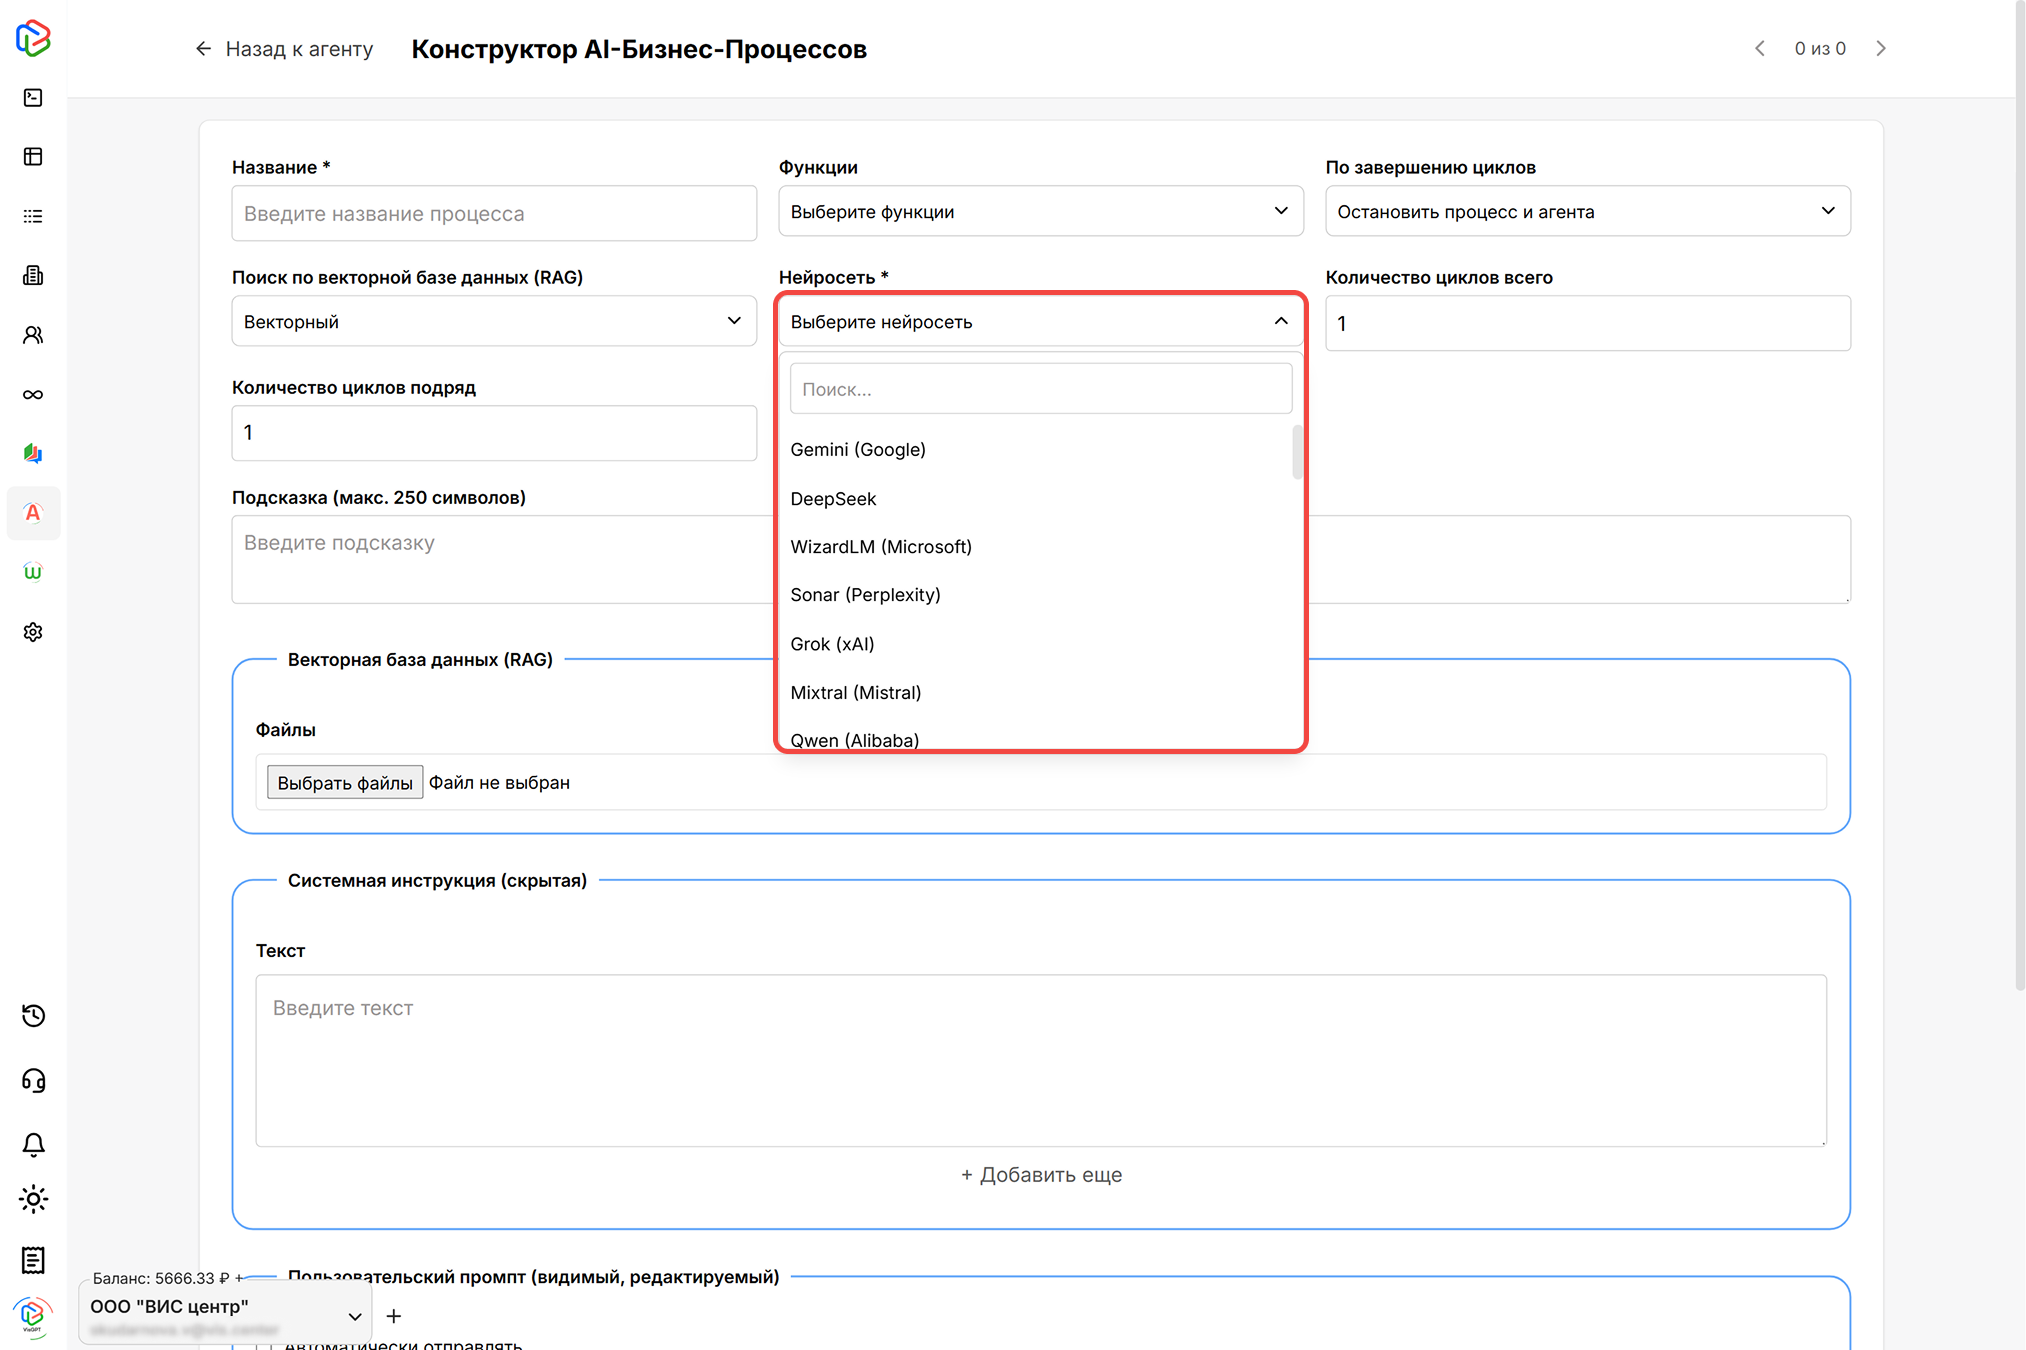Screen dimensions: 2026x1350
Task: Click the red letter A sidebar icon
Action: (x=33, y=513)
